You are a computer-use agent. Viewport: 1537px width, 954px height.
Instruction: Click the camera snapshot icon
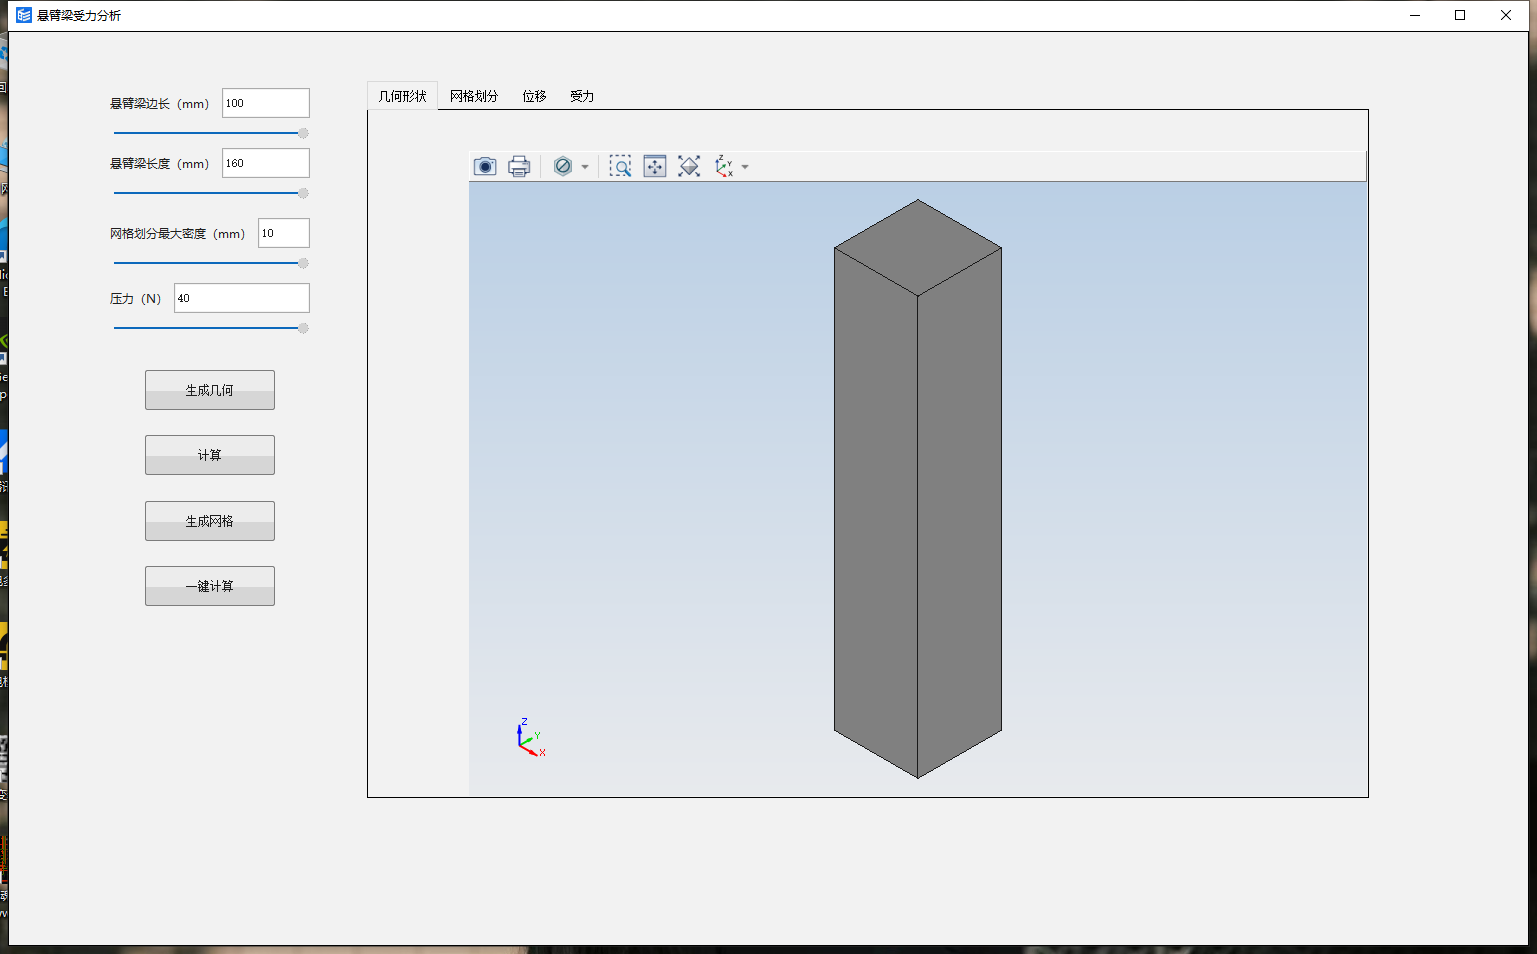485,166
